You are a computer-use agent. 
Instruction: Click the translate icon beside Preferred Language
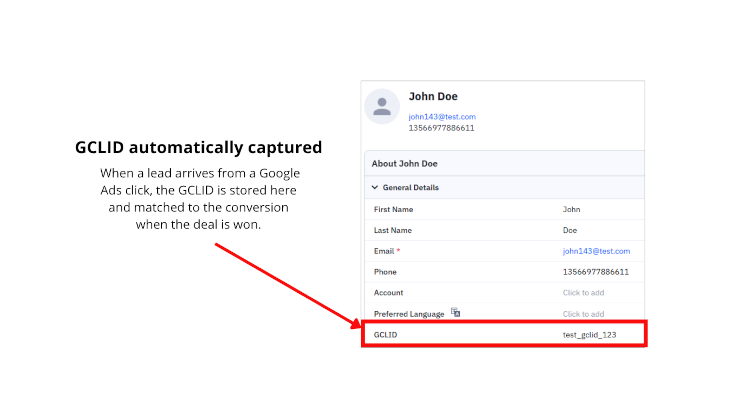click(455, 312)
